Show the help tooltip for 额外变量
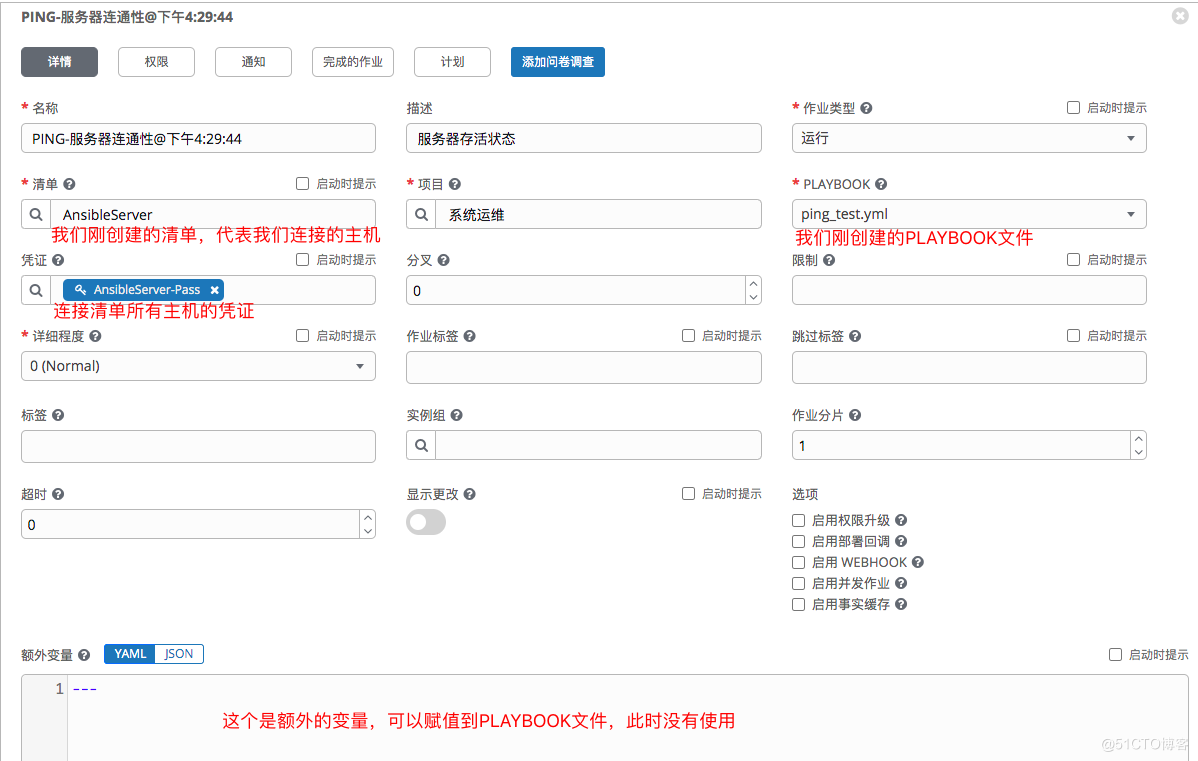 pyautogui.click(x=84, y=655)
